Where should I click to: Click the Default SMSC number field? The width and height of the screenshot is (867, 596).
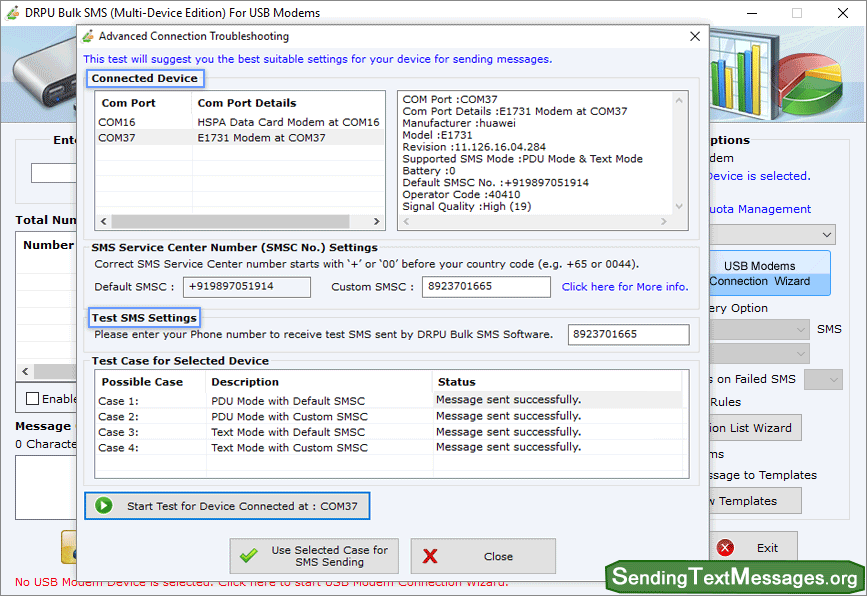(x=247, y=286)
